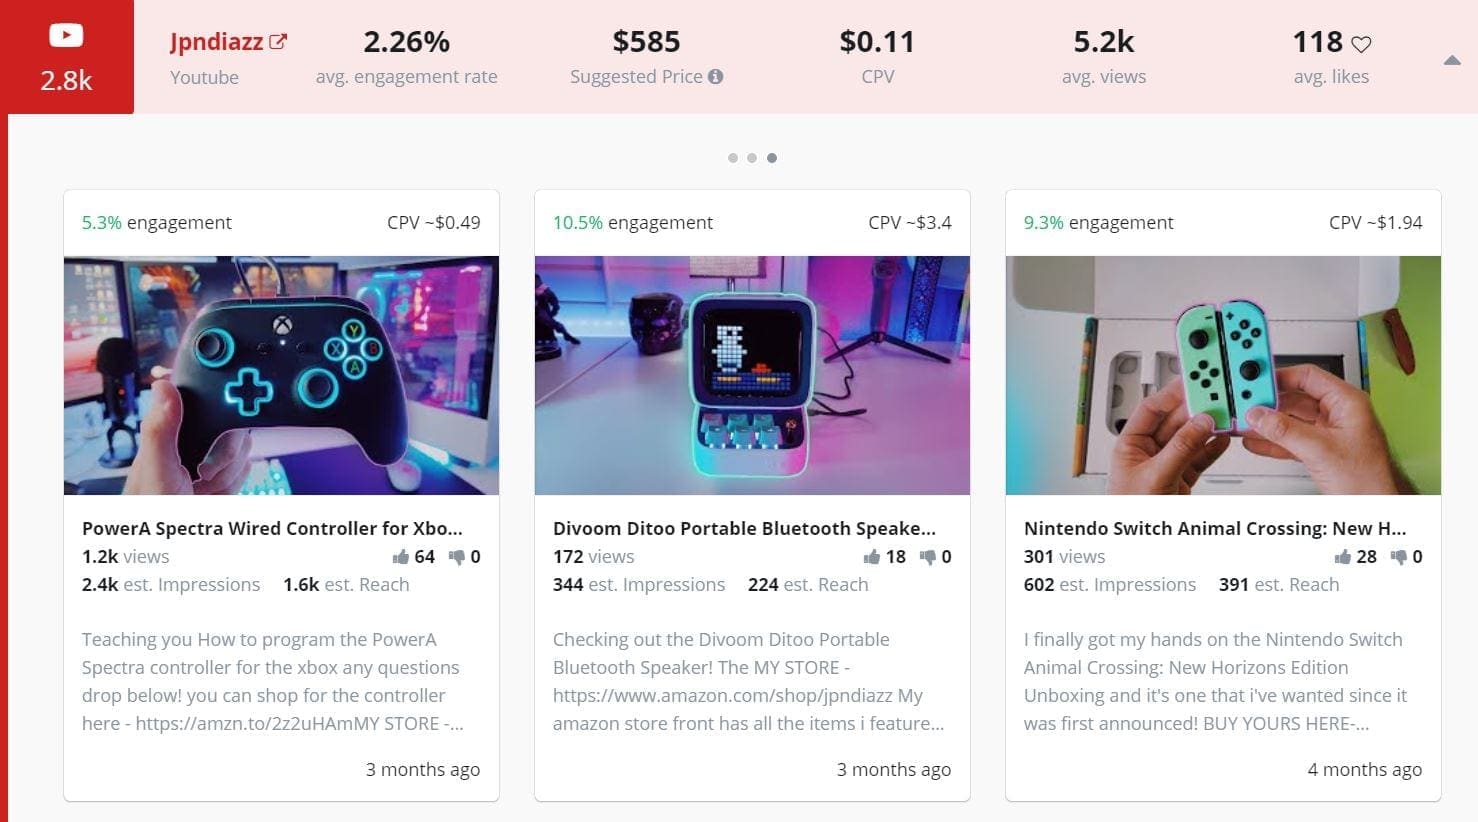The image size is (1478, 822).
Task: Click the Xbox controller video thumbnail
Action: click(281, 376)
